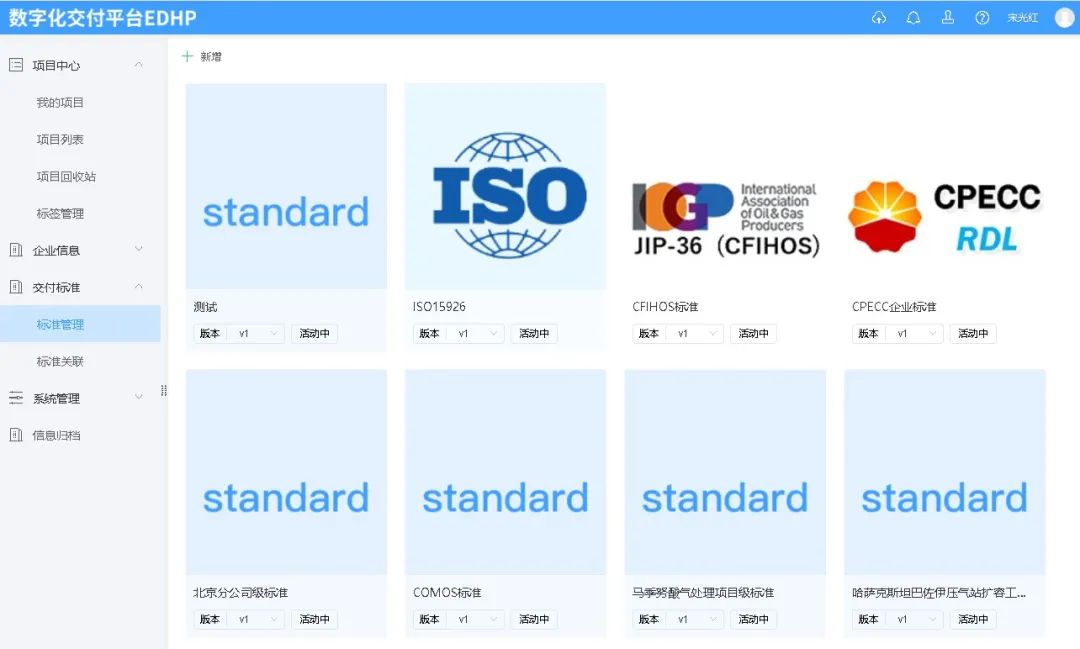This screenshot has width=1080, height=649.
Task: Click the 测试 standard thumbnail image
Action: point(286,185)
